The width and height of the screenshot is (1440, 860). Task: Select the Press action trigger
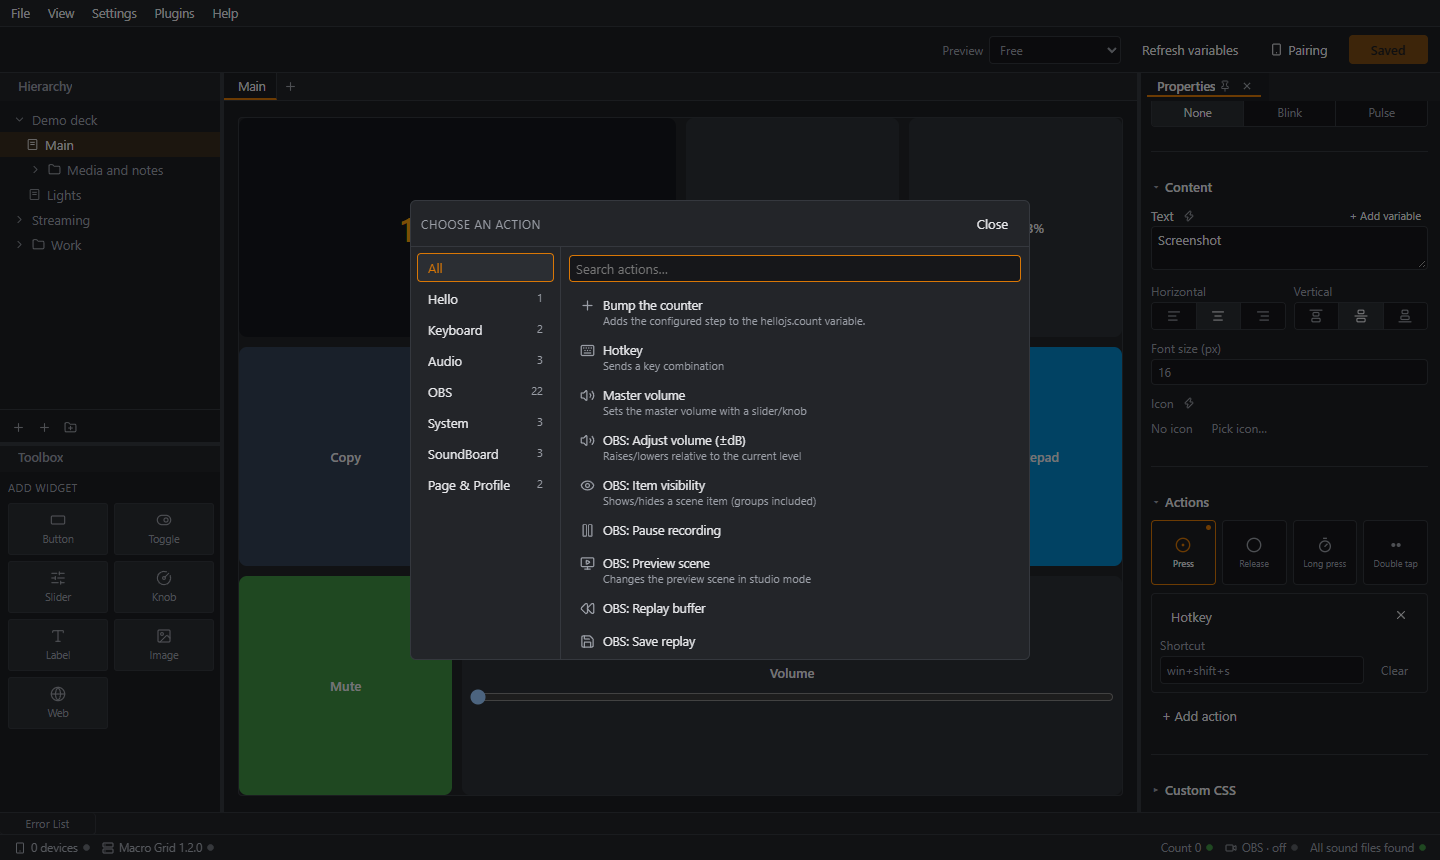[x=1183, y=552]
